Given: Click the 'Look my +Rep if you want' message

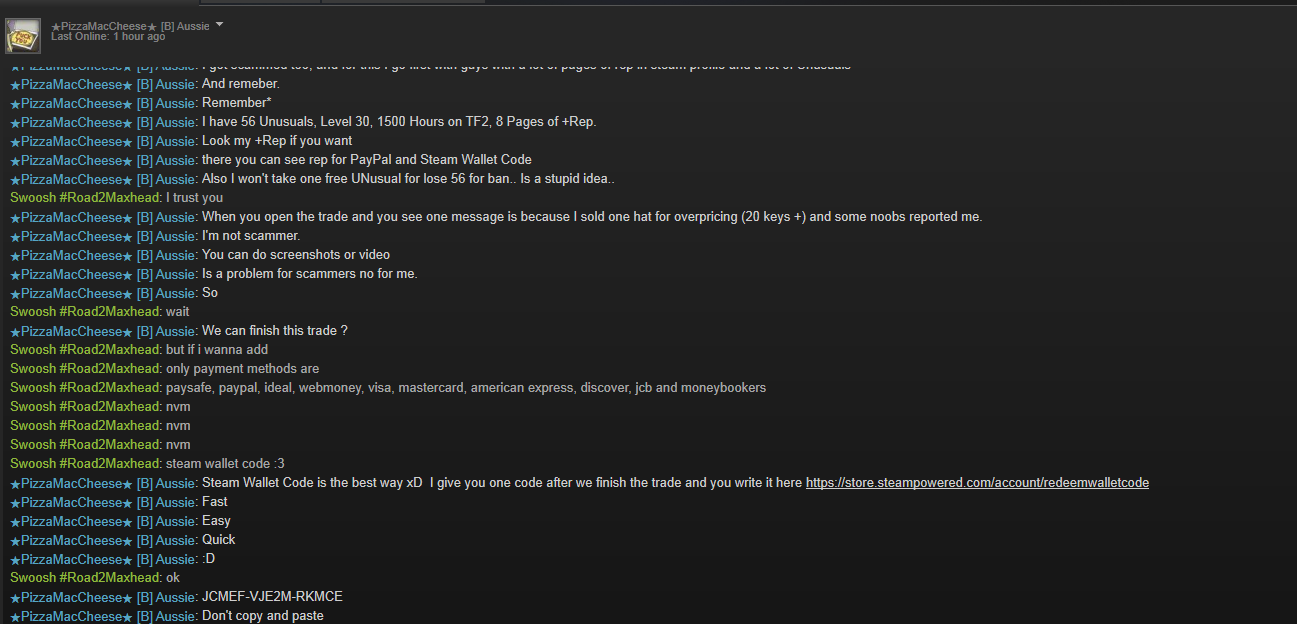Looking at the screenshot, I should [x=277, y=141].
